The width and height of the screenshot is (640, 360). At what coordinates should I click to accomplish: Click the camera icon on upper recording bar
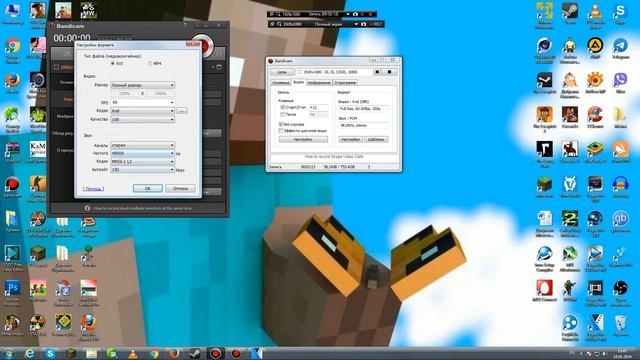click(x=355, y=14)
